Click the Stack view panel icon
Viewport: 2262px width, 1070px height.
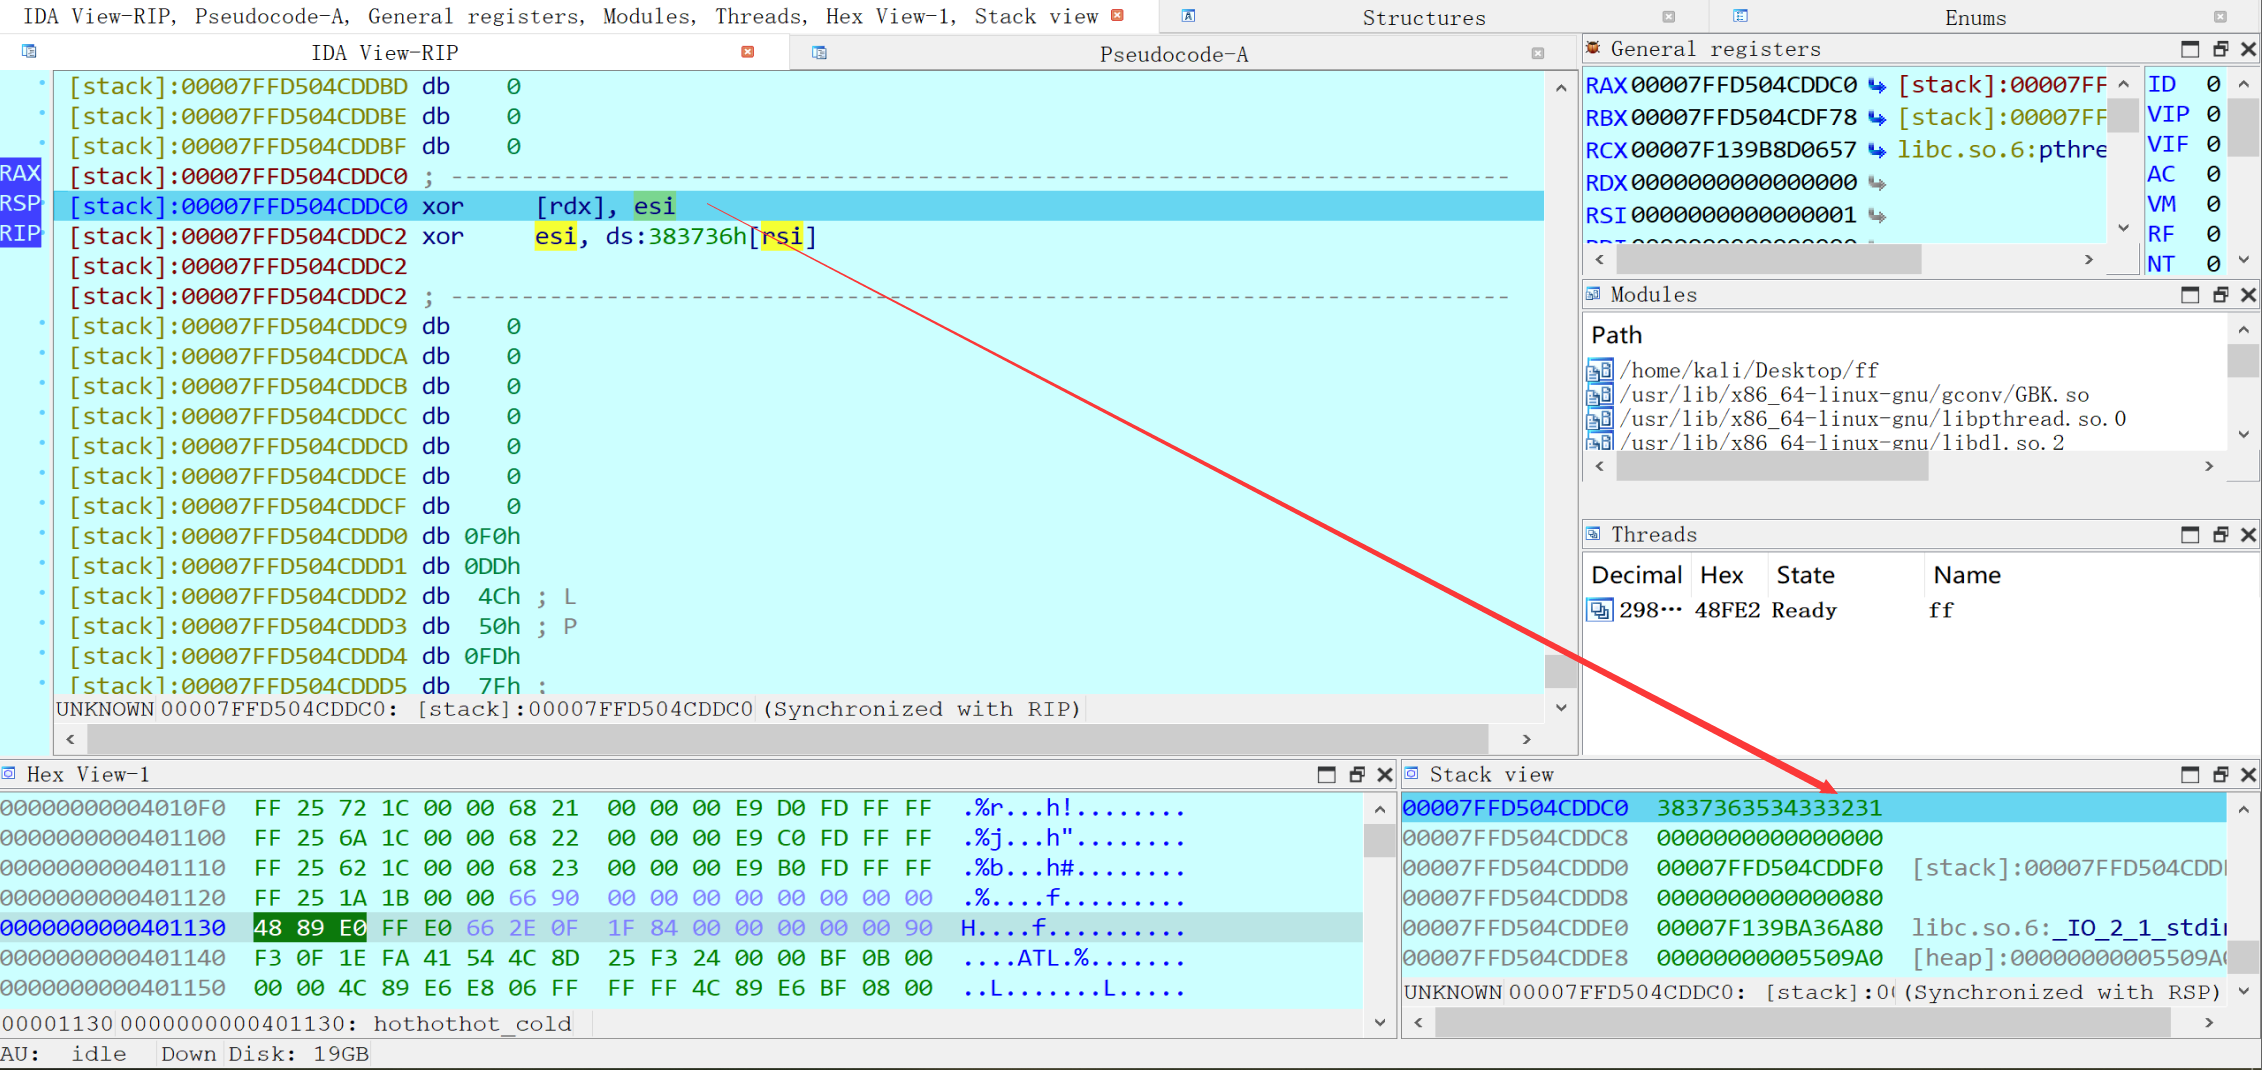[1412, 774]
